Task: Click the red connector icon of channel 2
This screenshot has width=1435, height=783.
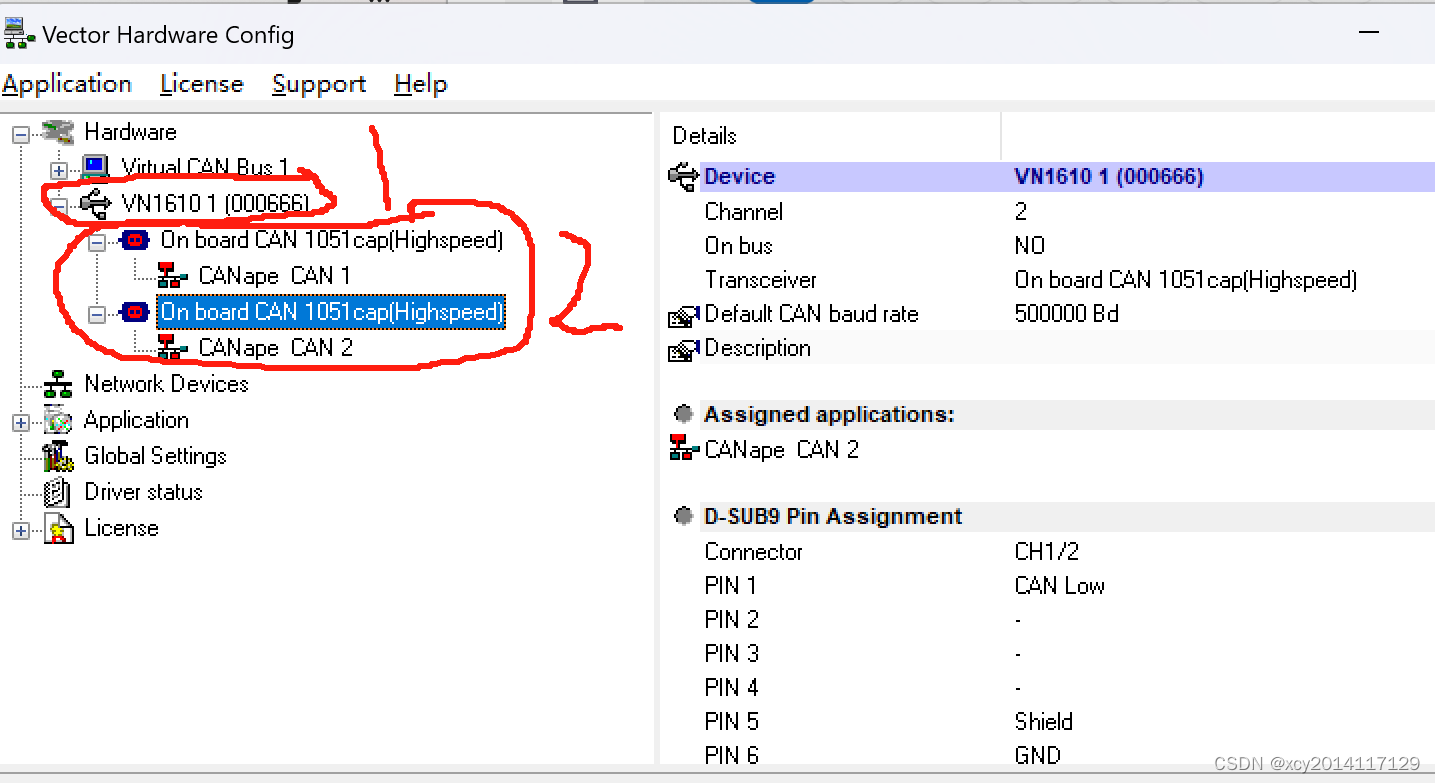Action: click(x=134, y=312)
